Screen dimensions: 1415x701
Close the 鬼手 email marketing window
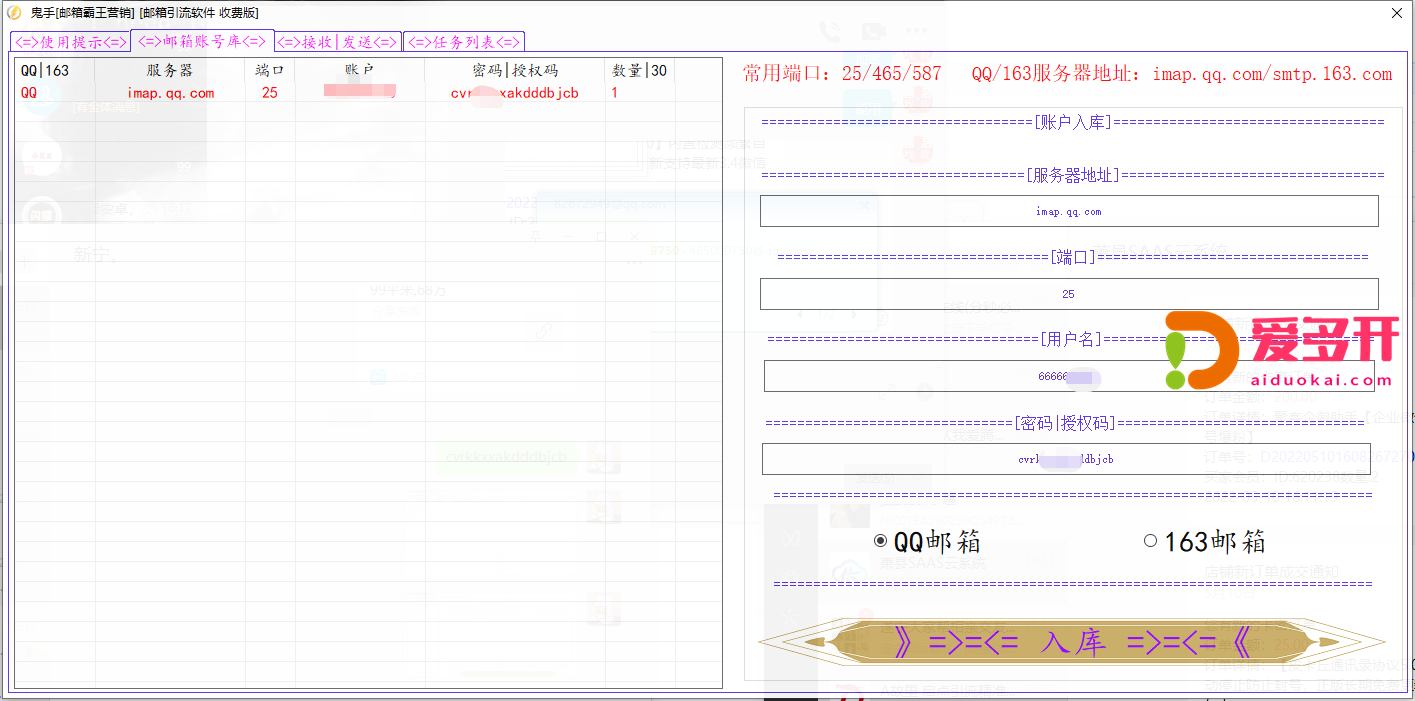coord(1396,13)
